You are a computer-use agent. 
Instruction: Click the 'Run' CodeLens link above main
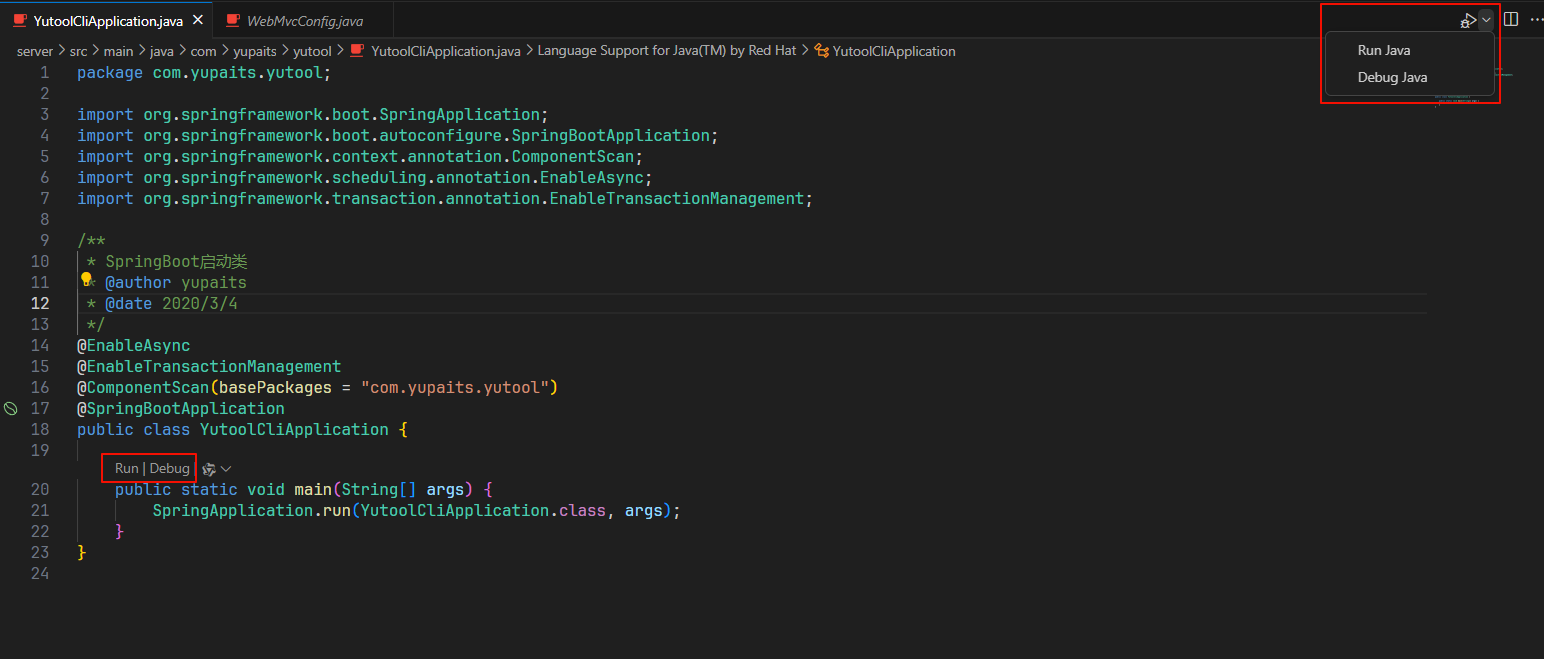pos(126,468)
